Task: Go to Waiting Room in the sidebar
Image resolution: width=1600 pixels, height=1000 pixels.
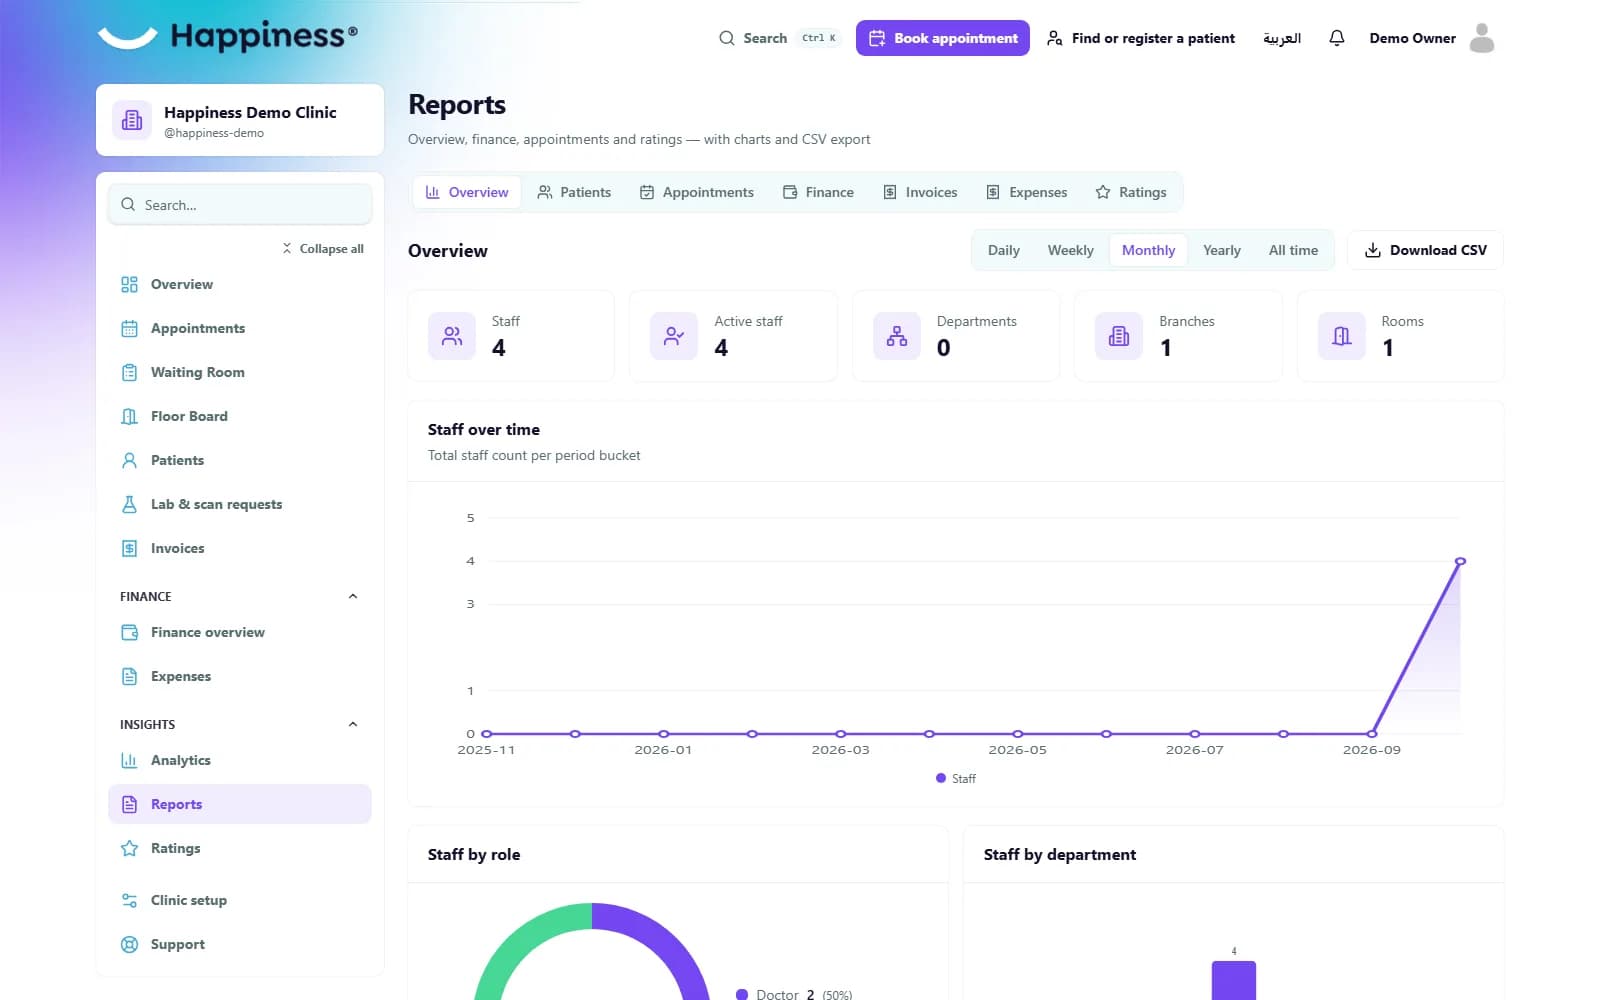Action: 240,372
